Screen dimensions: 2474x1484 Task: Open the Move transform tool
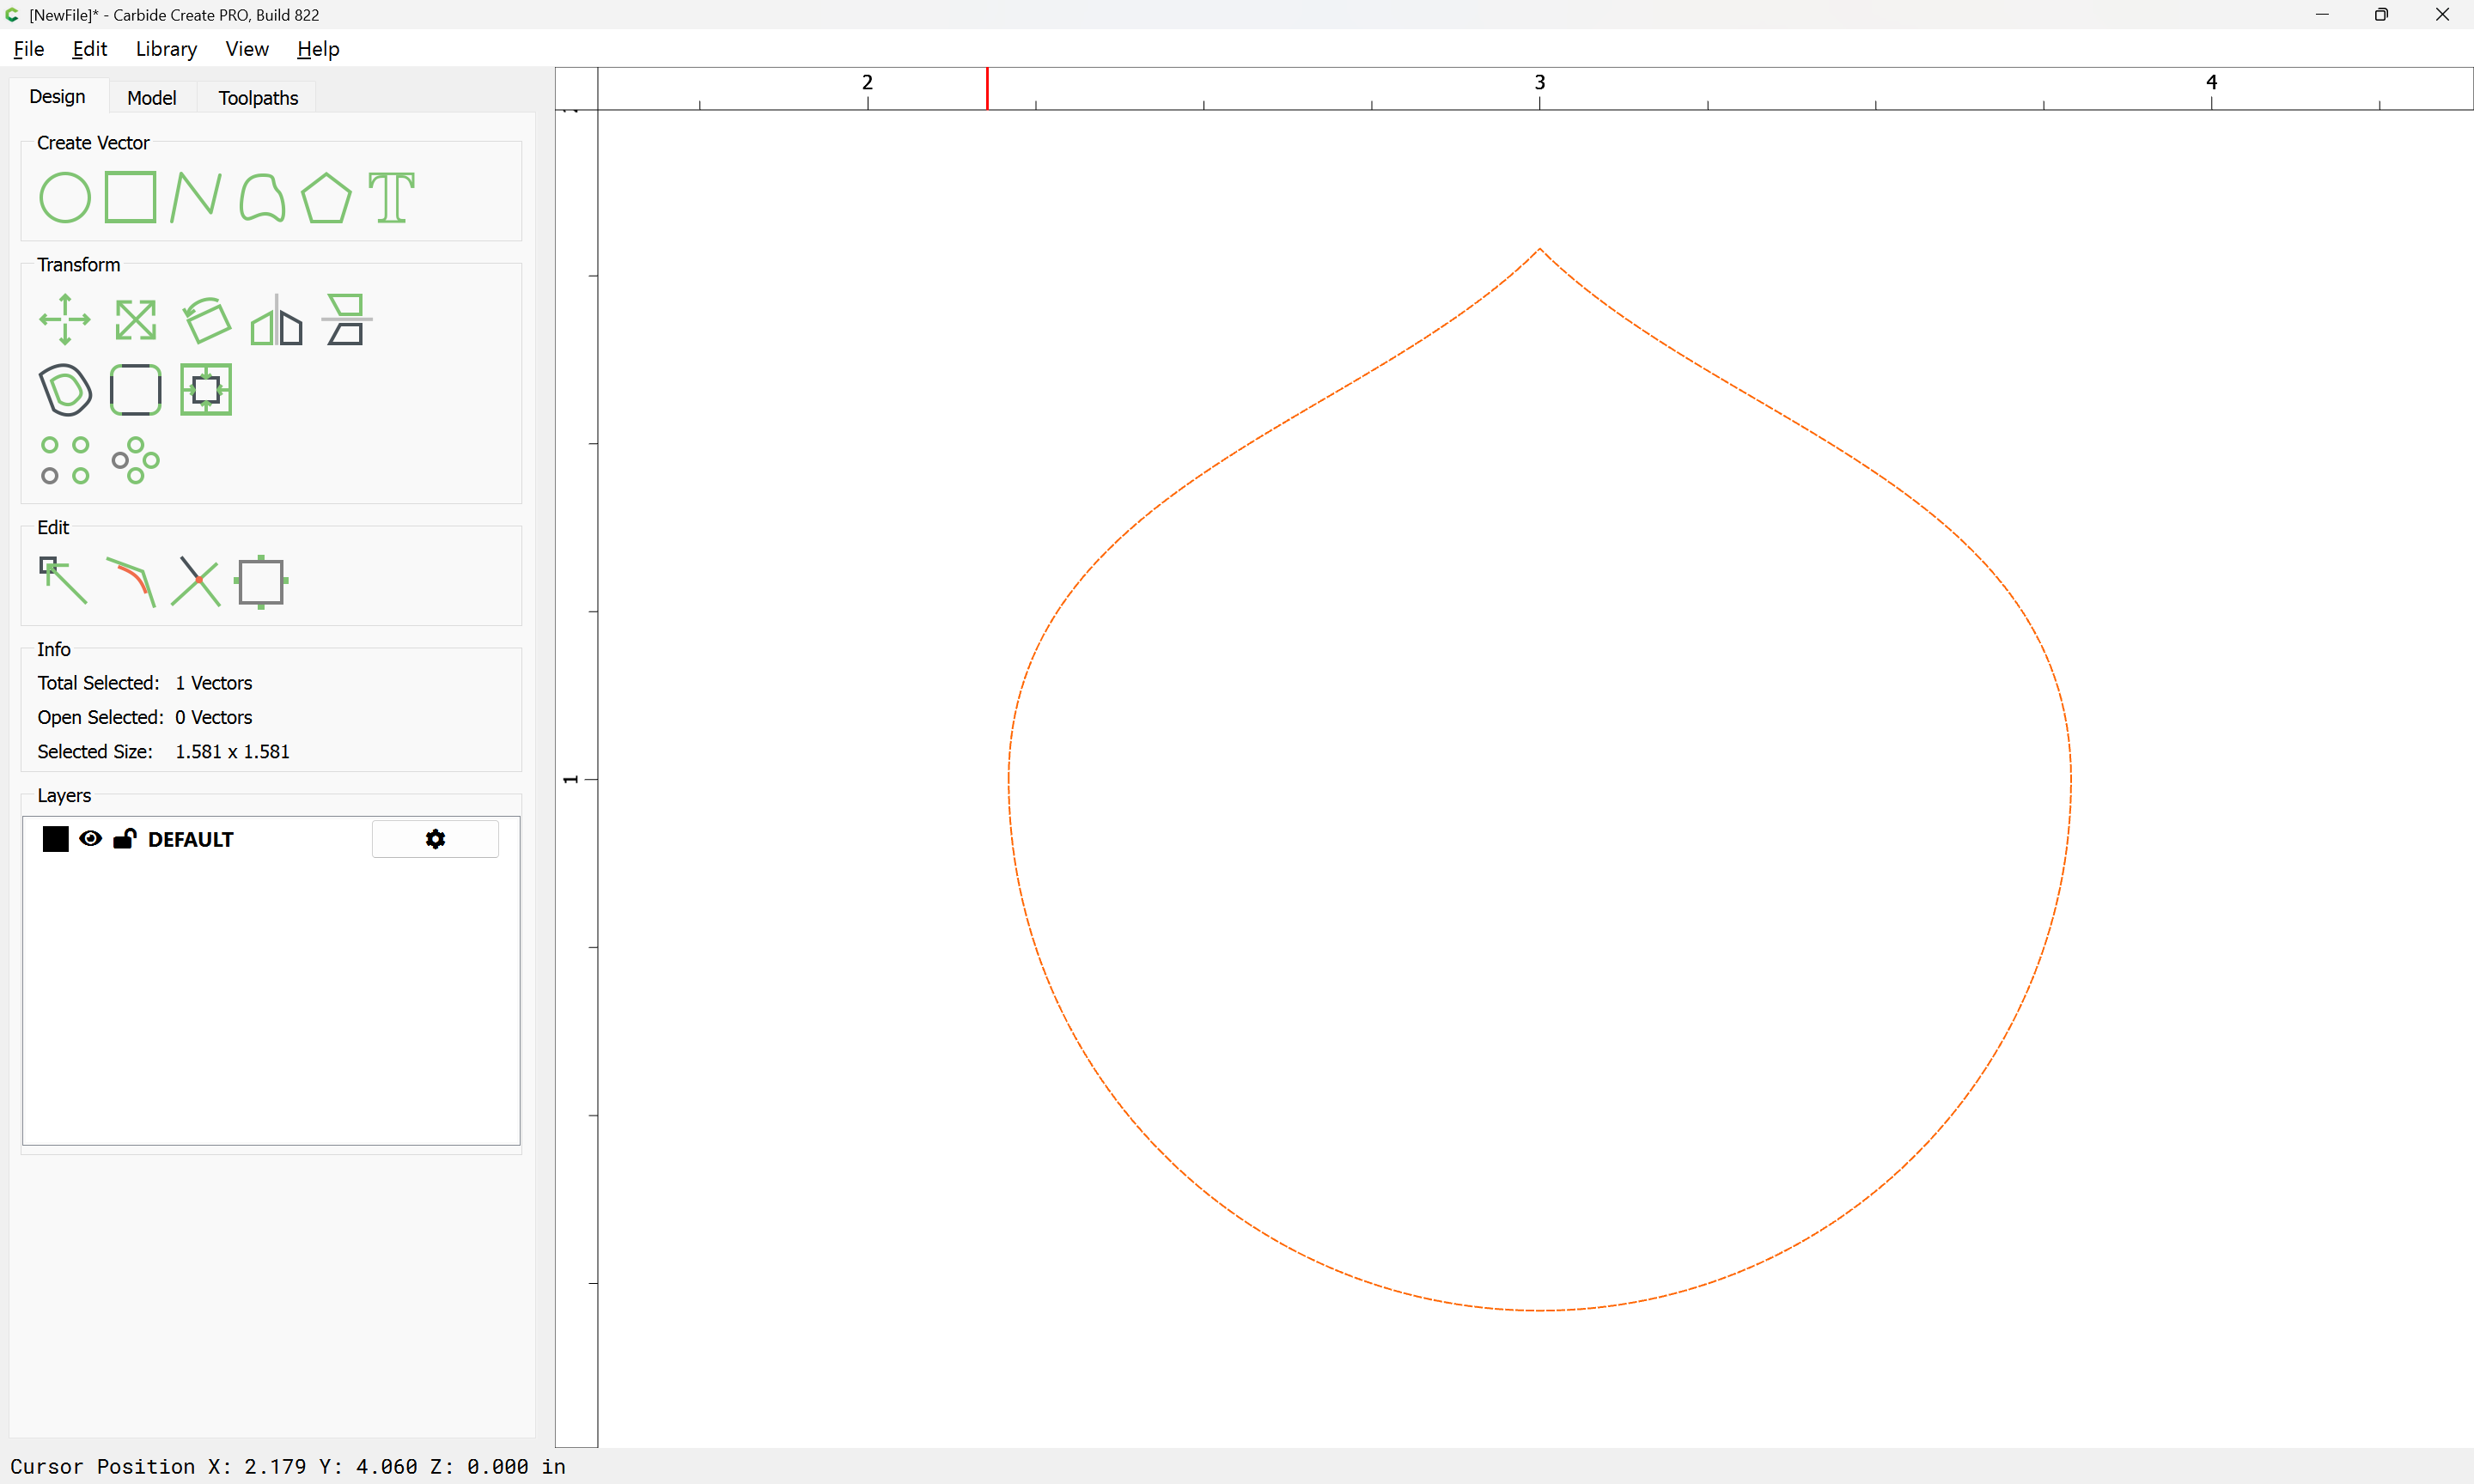click(65, 320)
